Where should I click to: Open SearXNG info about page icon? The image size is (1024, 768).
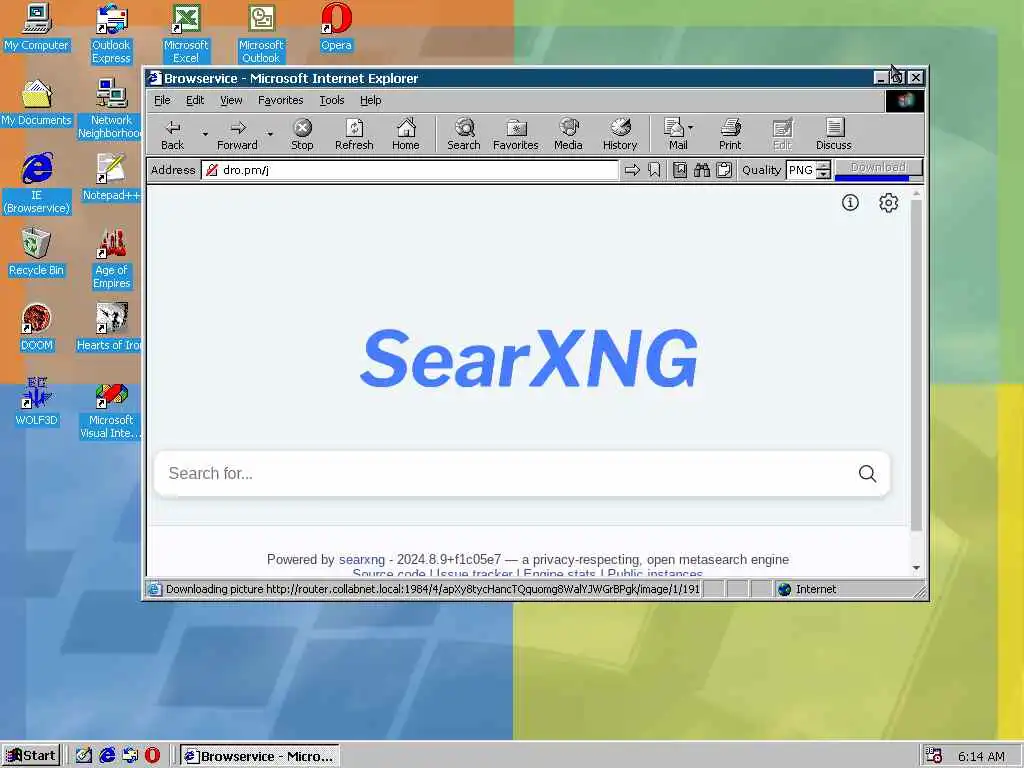[850, 203]
